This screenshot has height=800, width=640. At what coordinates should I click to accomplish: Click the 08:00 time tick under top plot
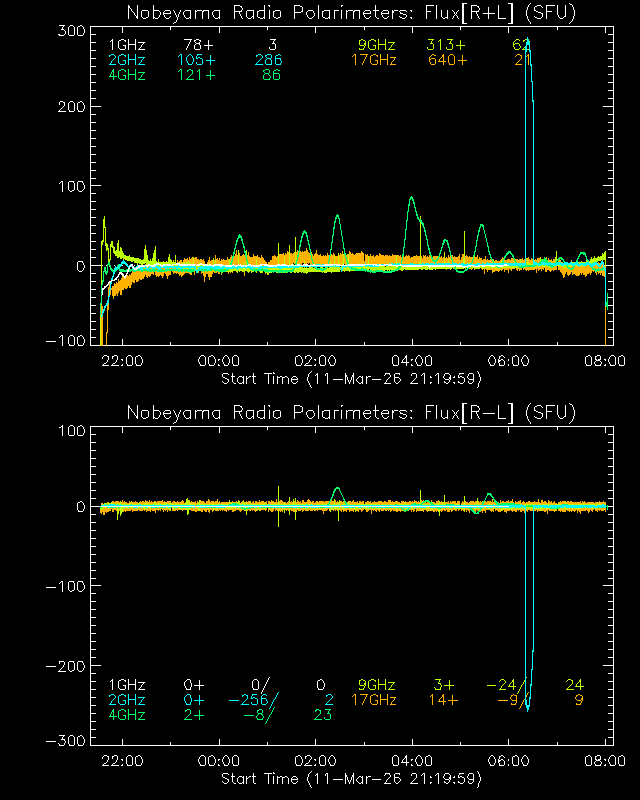(x=607, y=361)
